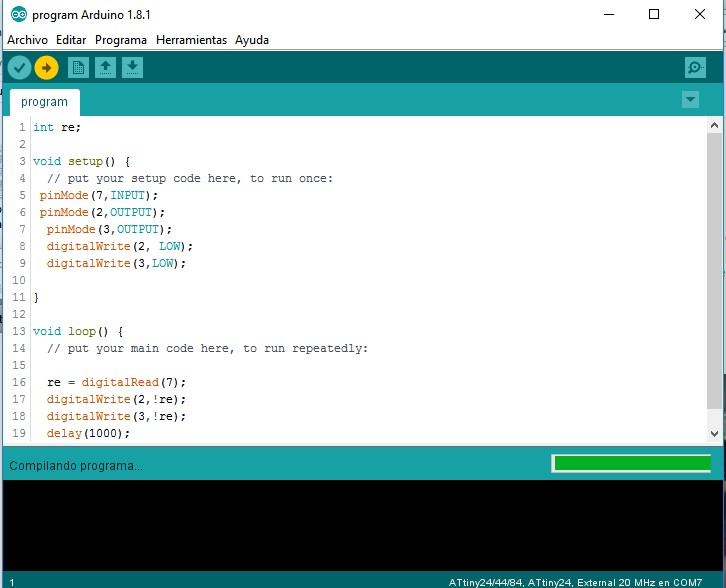Open the Editar menu

tap(71, 40)
